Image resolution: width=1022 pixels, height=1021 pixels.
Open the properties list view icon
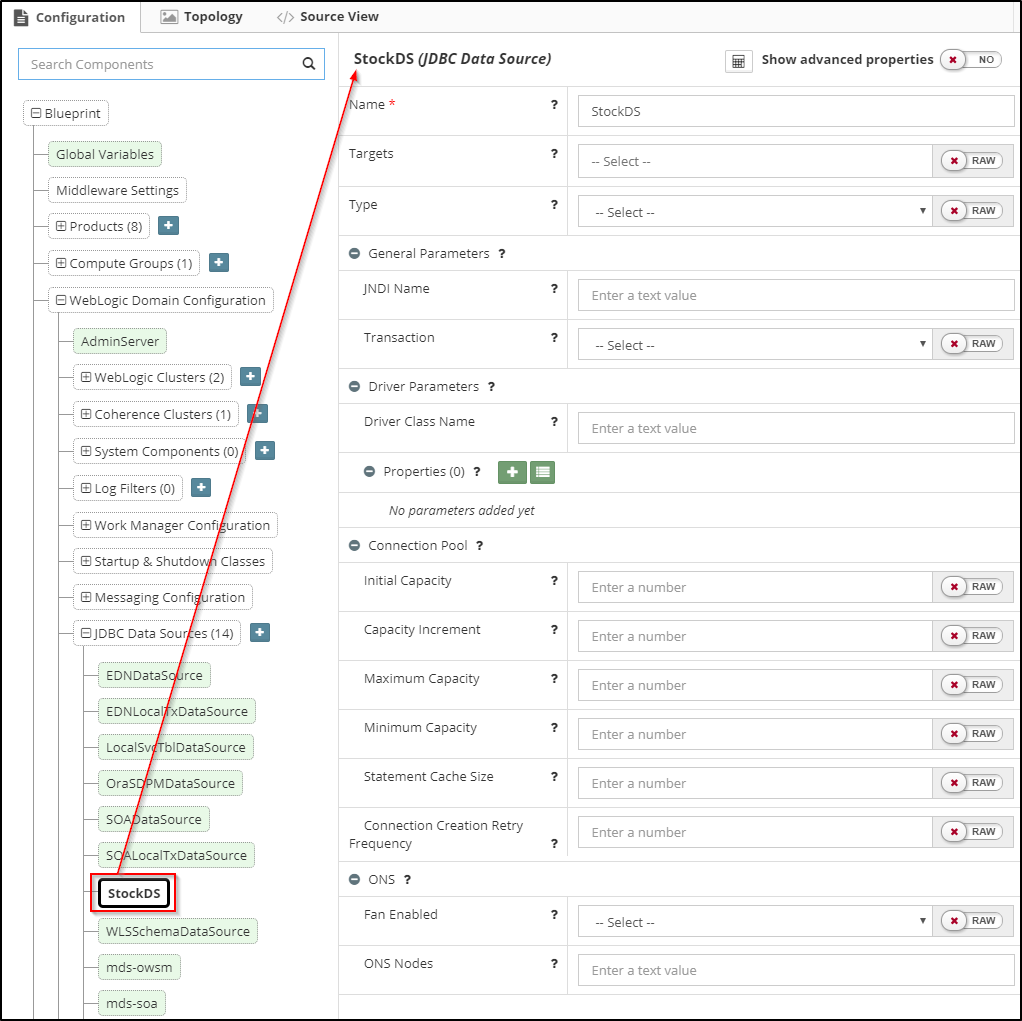[542, 472]
